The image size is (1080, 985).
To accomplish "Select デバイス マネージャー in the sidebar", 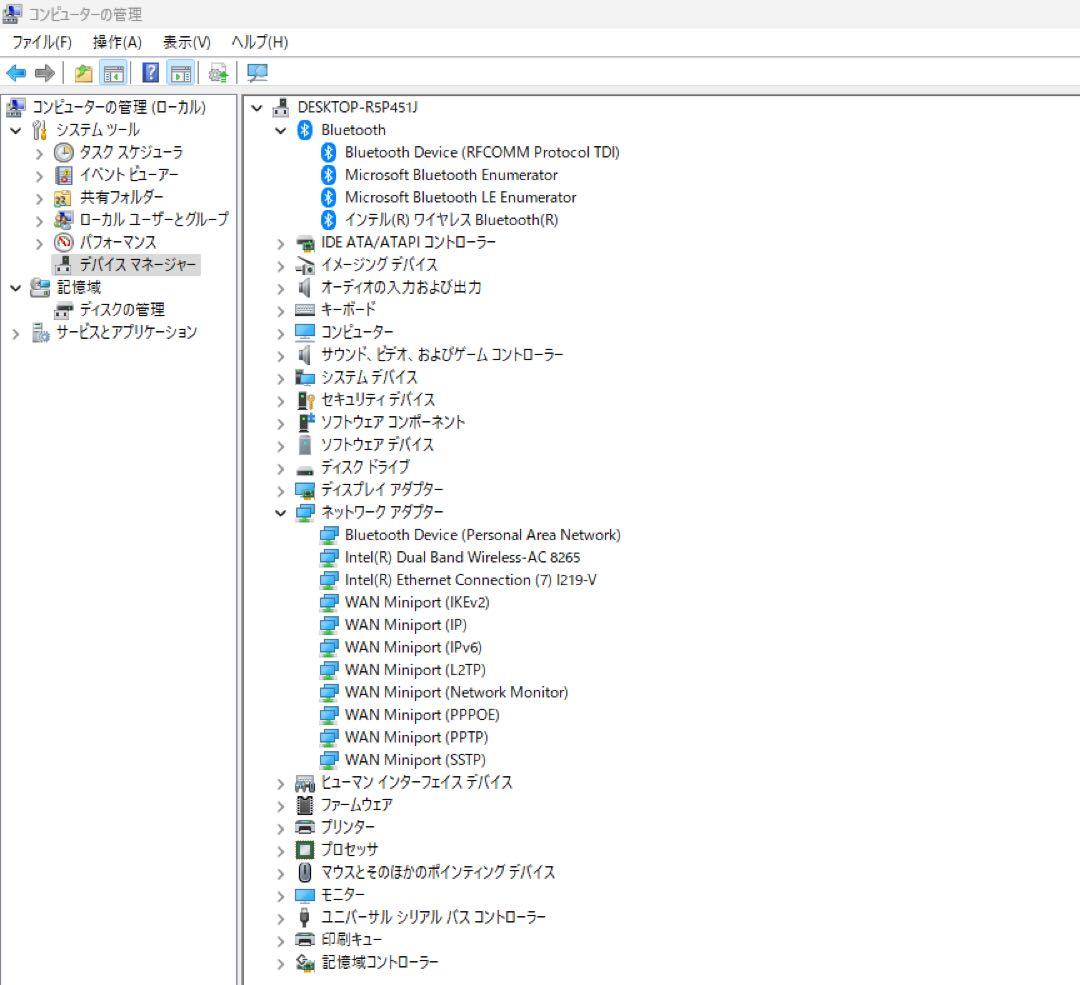I will (x=123, y=265).
